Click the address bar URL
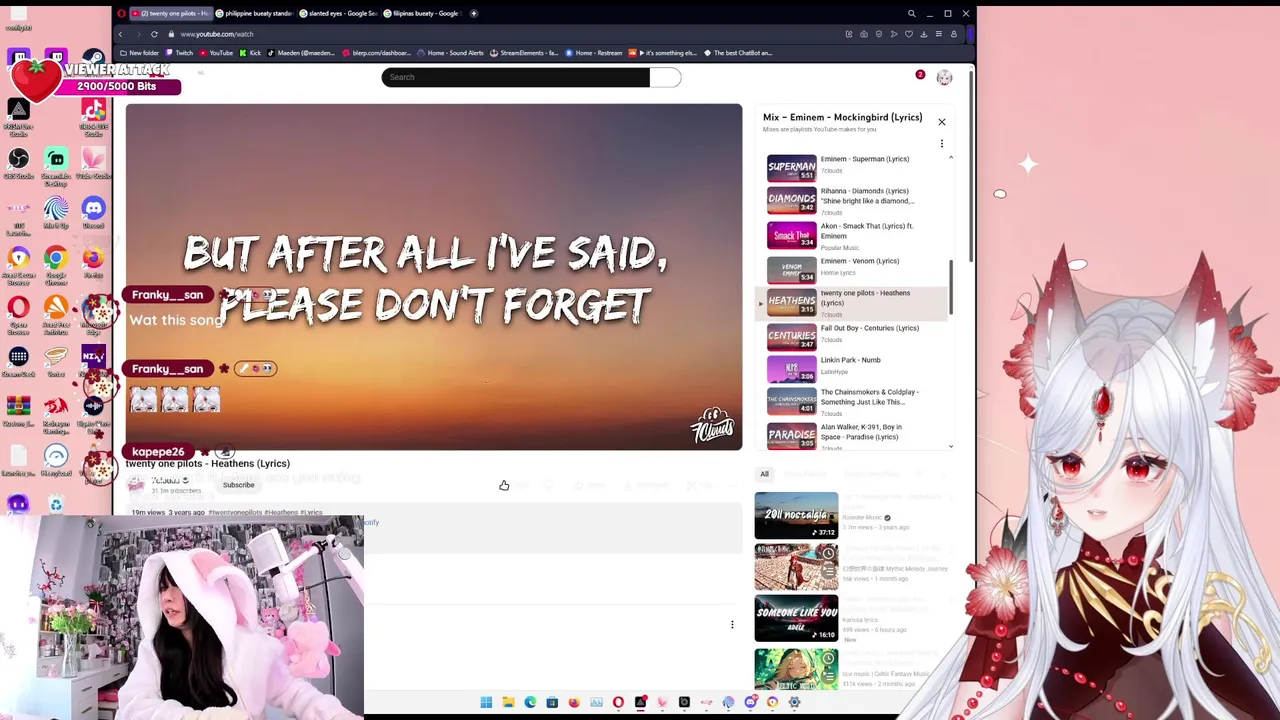Screen dimensions: 1280x720 [216, 34]
